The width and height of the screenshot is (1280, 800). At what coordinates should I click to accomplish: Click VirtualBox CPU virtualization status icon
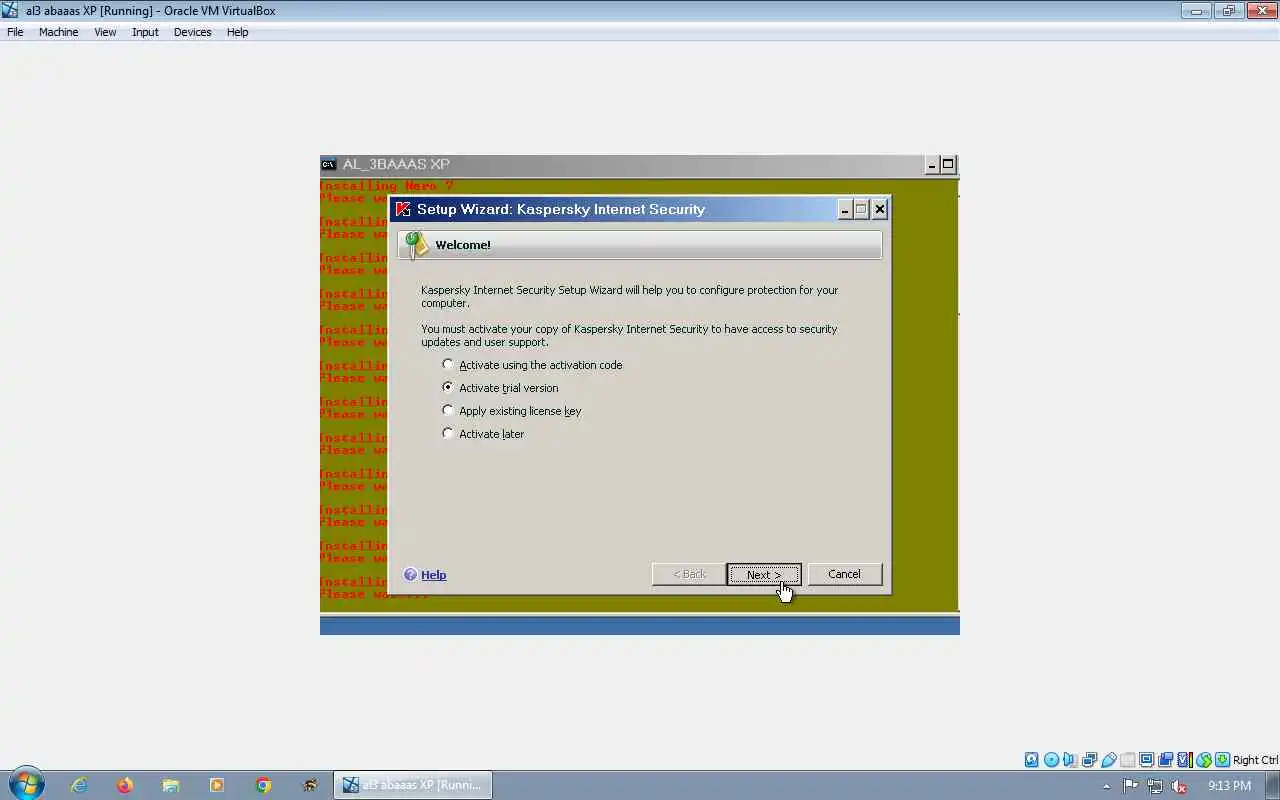click(x=1185, y=760)
